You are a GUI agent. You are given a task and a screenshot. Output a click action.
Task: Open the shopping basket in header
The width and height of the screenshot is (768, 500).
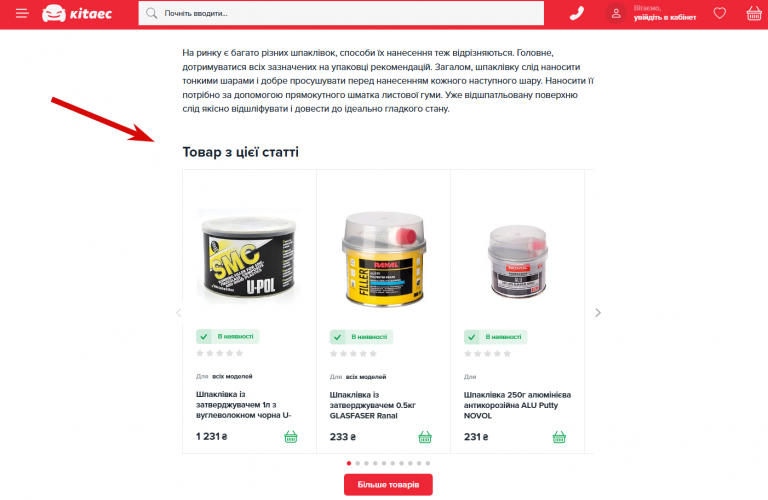click(754, 13)
